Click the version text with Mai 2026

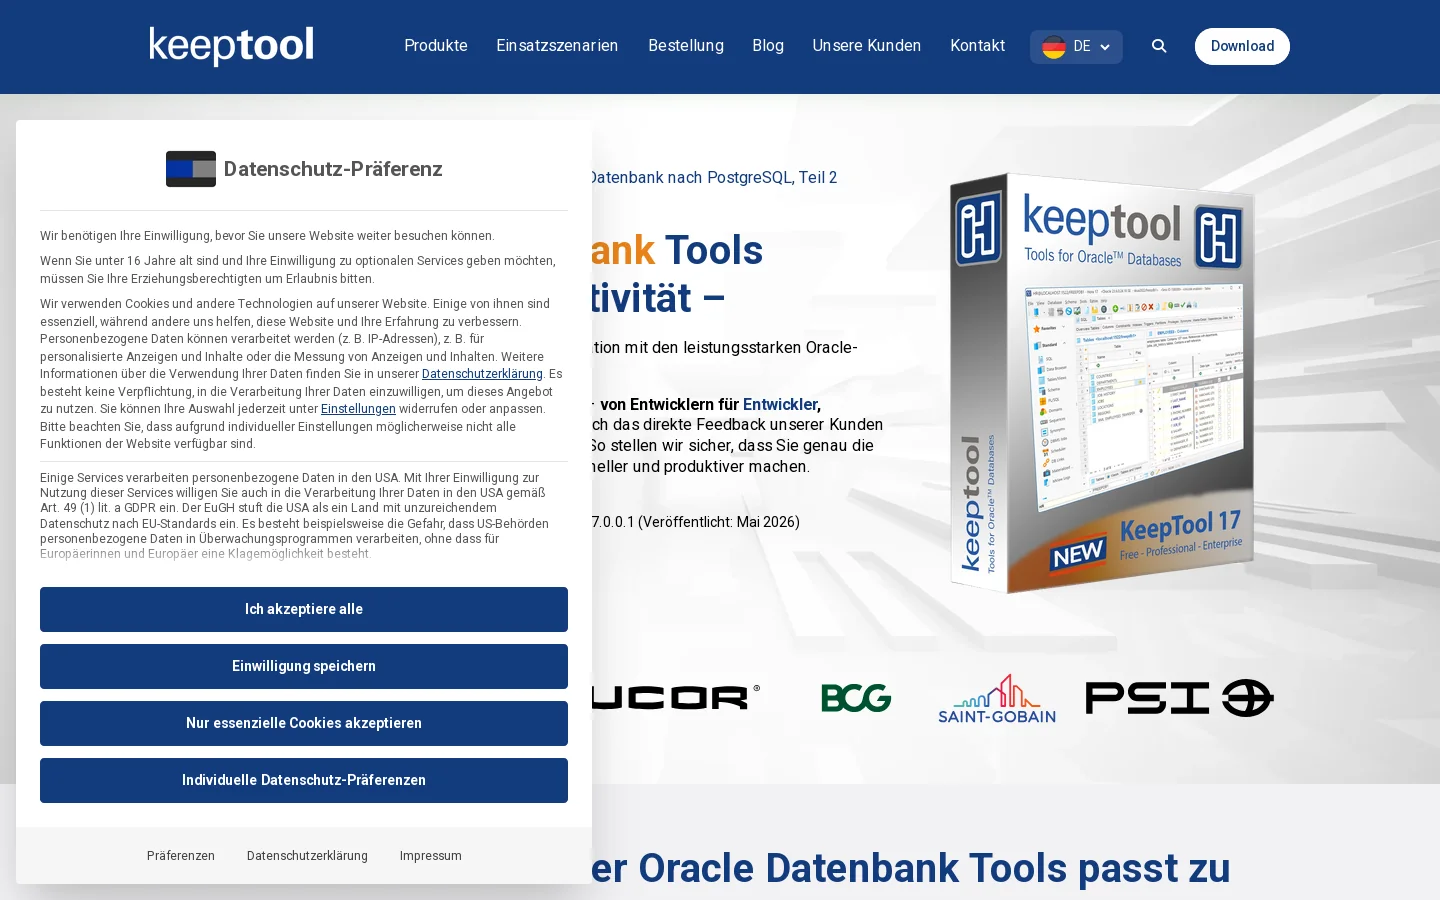pos(696,522)
